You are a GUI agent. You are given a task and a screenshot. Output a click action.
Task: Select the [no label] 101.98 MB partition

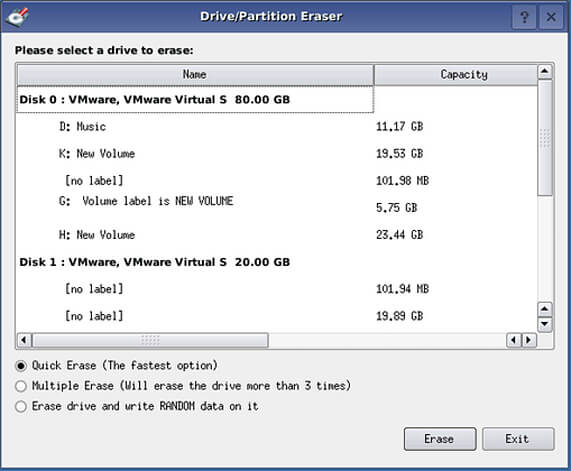tap(94, 181)
